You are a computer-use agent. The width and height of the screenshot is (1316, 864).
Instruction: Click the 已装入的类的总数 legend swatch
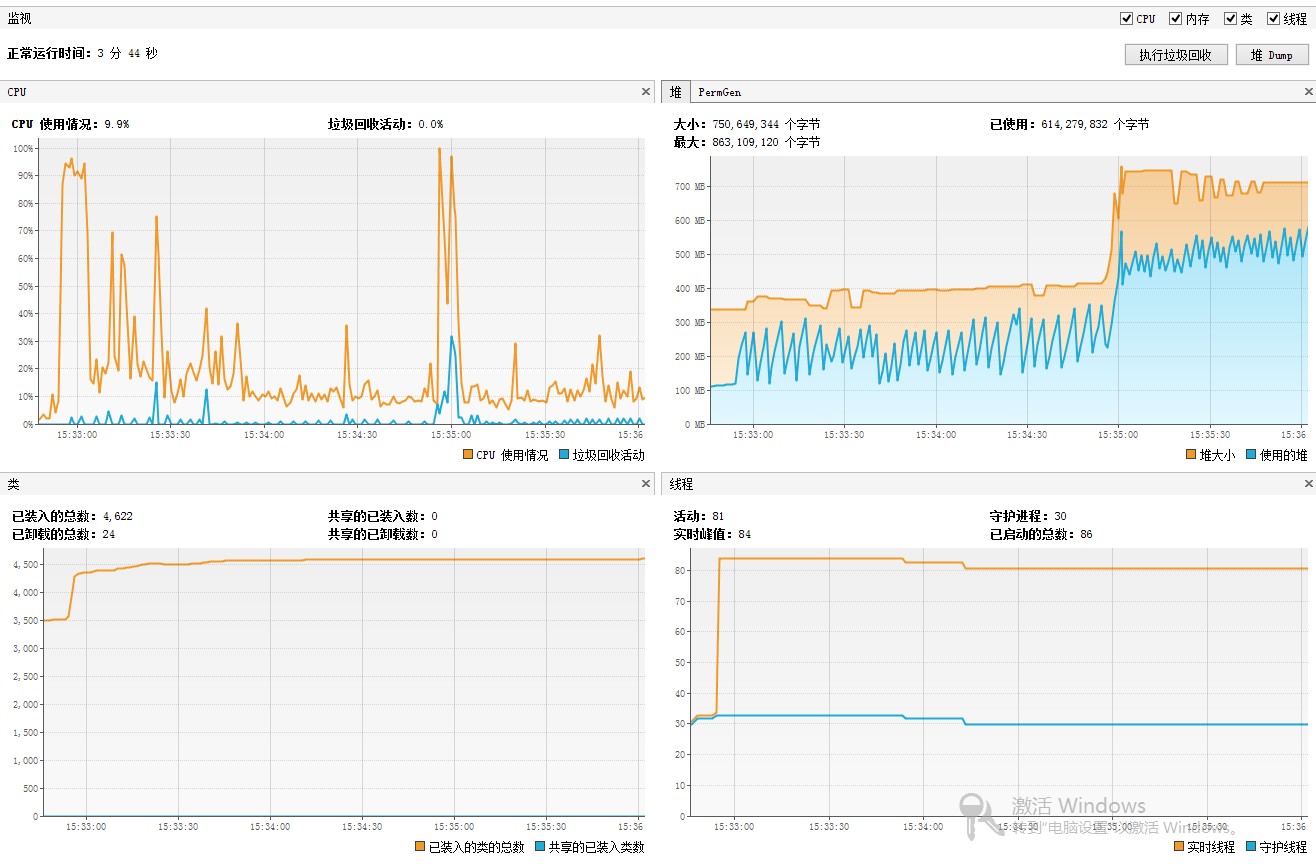tap(420, 847)
